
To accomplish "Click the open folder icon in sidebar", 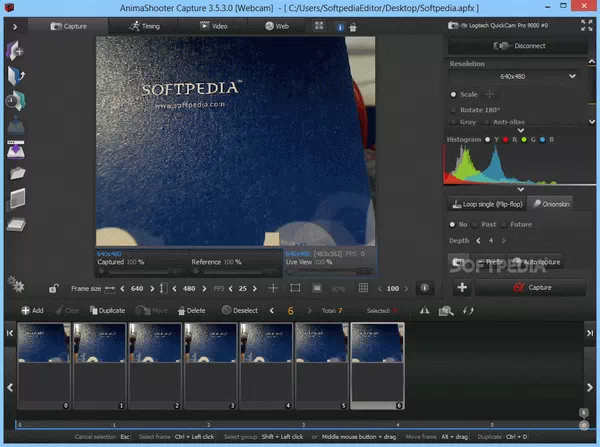I will (16, 174).
